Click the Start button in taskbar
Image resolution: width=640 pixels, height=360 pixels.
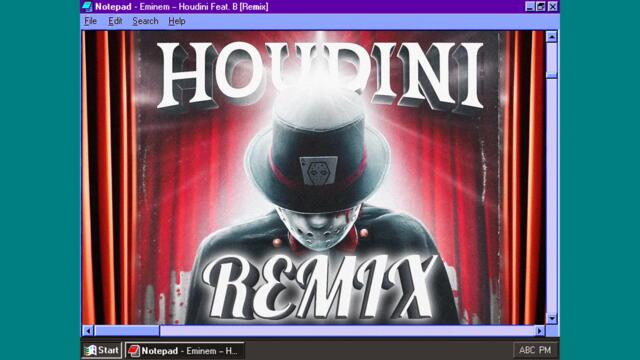pyautogui.click(x=102, y=350)
